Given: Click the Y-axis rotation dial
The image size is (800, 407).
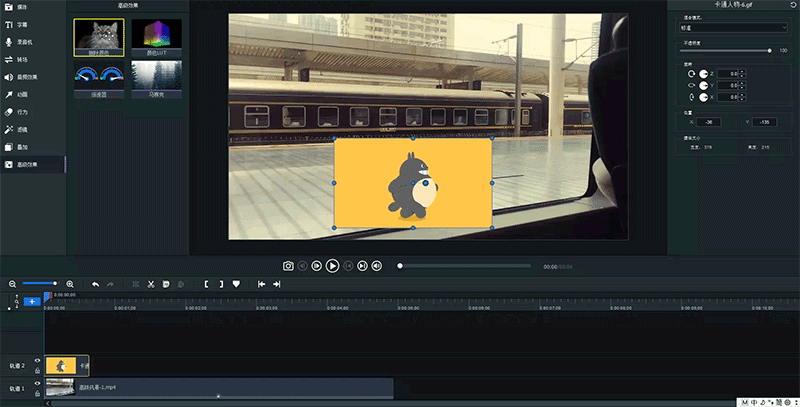Looking at the screenshot, I should click(704, 86).
